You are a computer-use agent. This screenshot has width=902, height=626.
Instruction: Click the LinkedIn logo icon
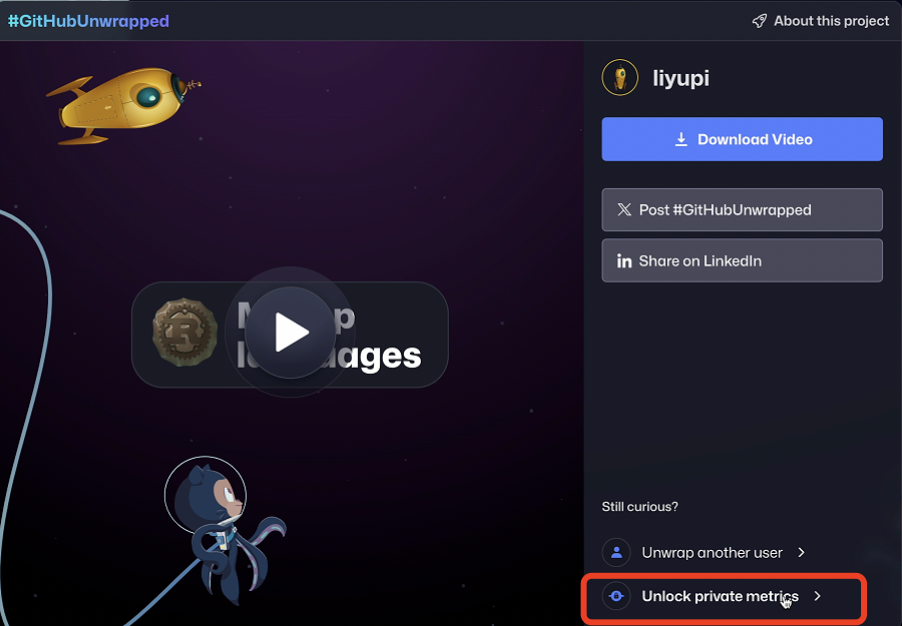pyautogui.click(x=624, y=261)
